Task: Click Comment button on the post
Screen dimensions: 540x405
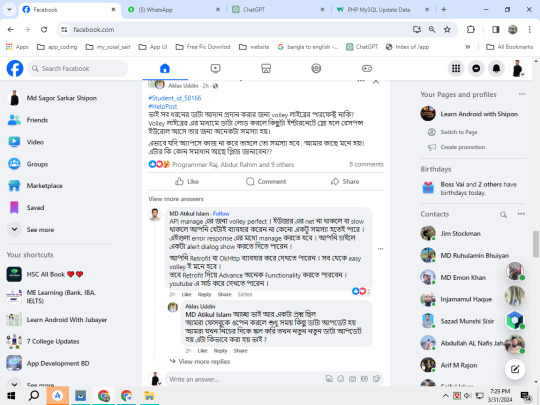Action: pyautogui.click(x=266, y=181)
